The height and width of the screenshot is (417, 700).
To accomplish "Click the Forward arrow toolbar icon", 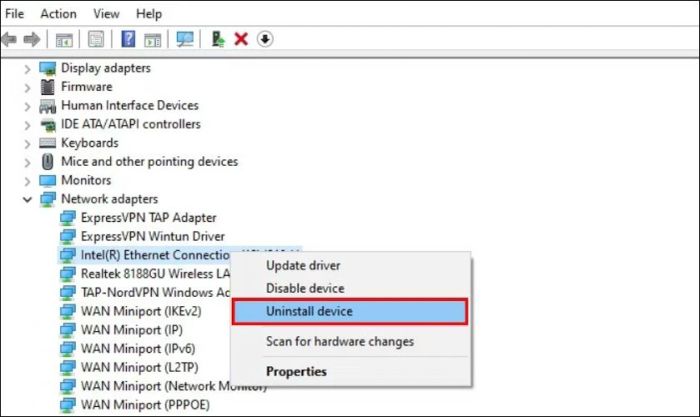I will click(32, 39).
